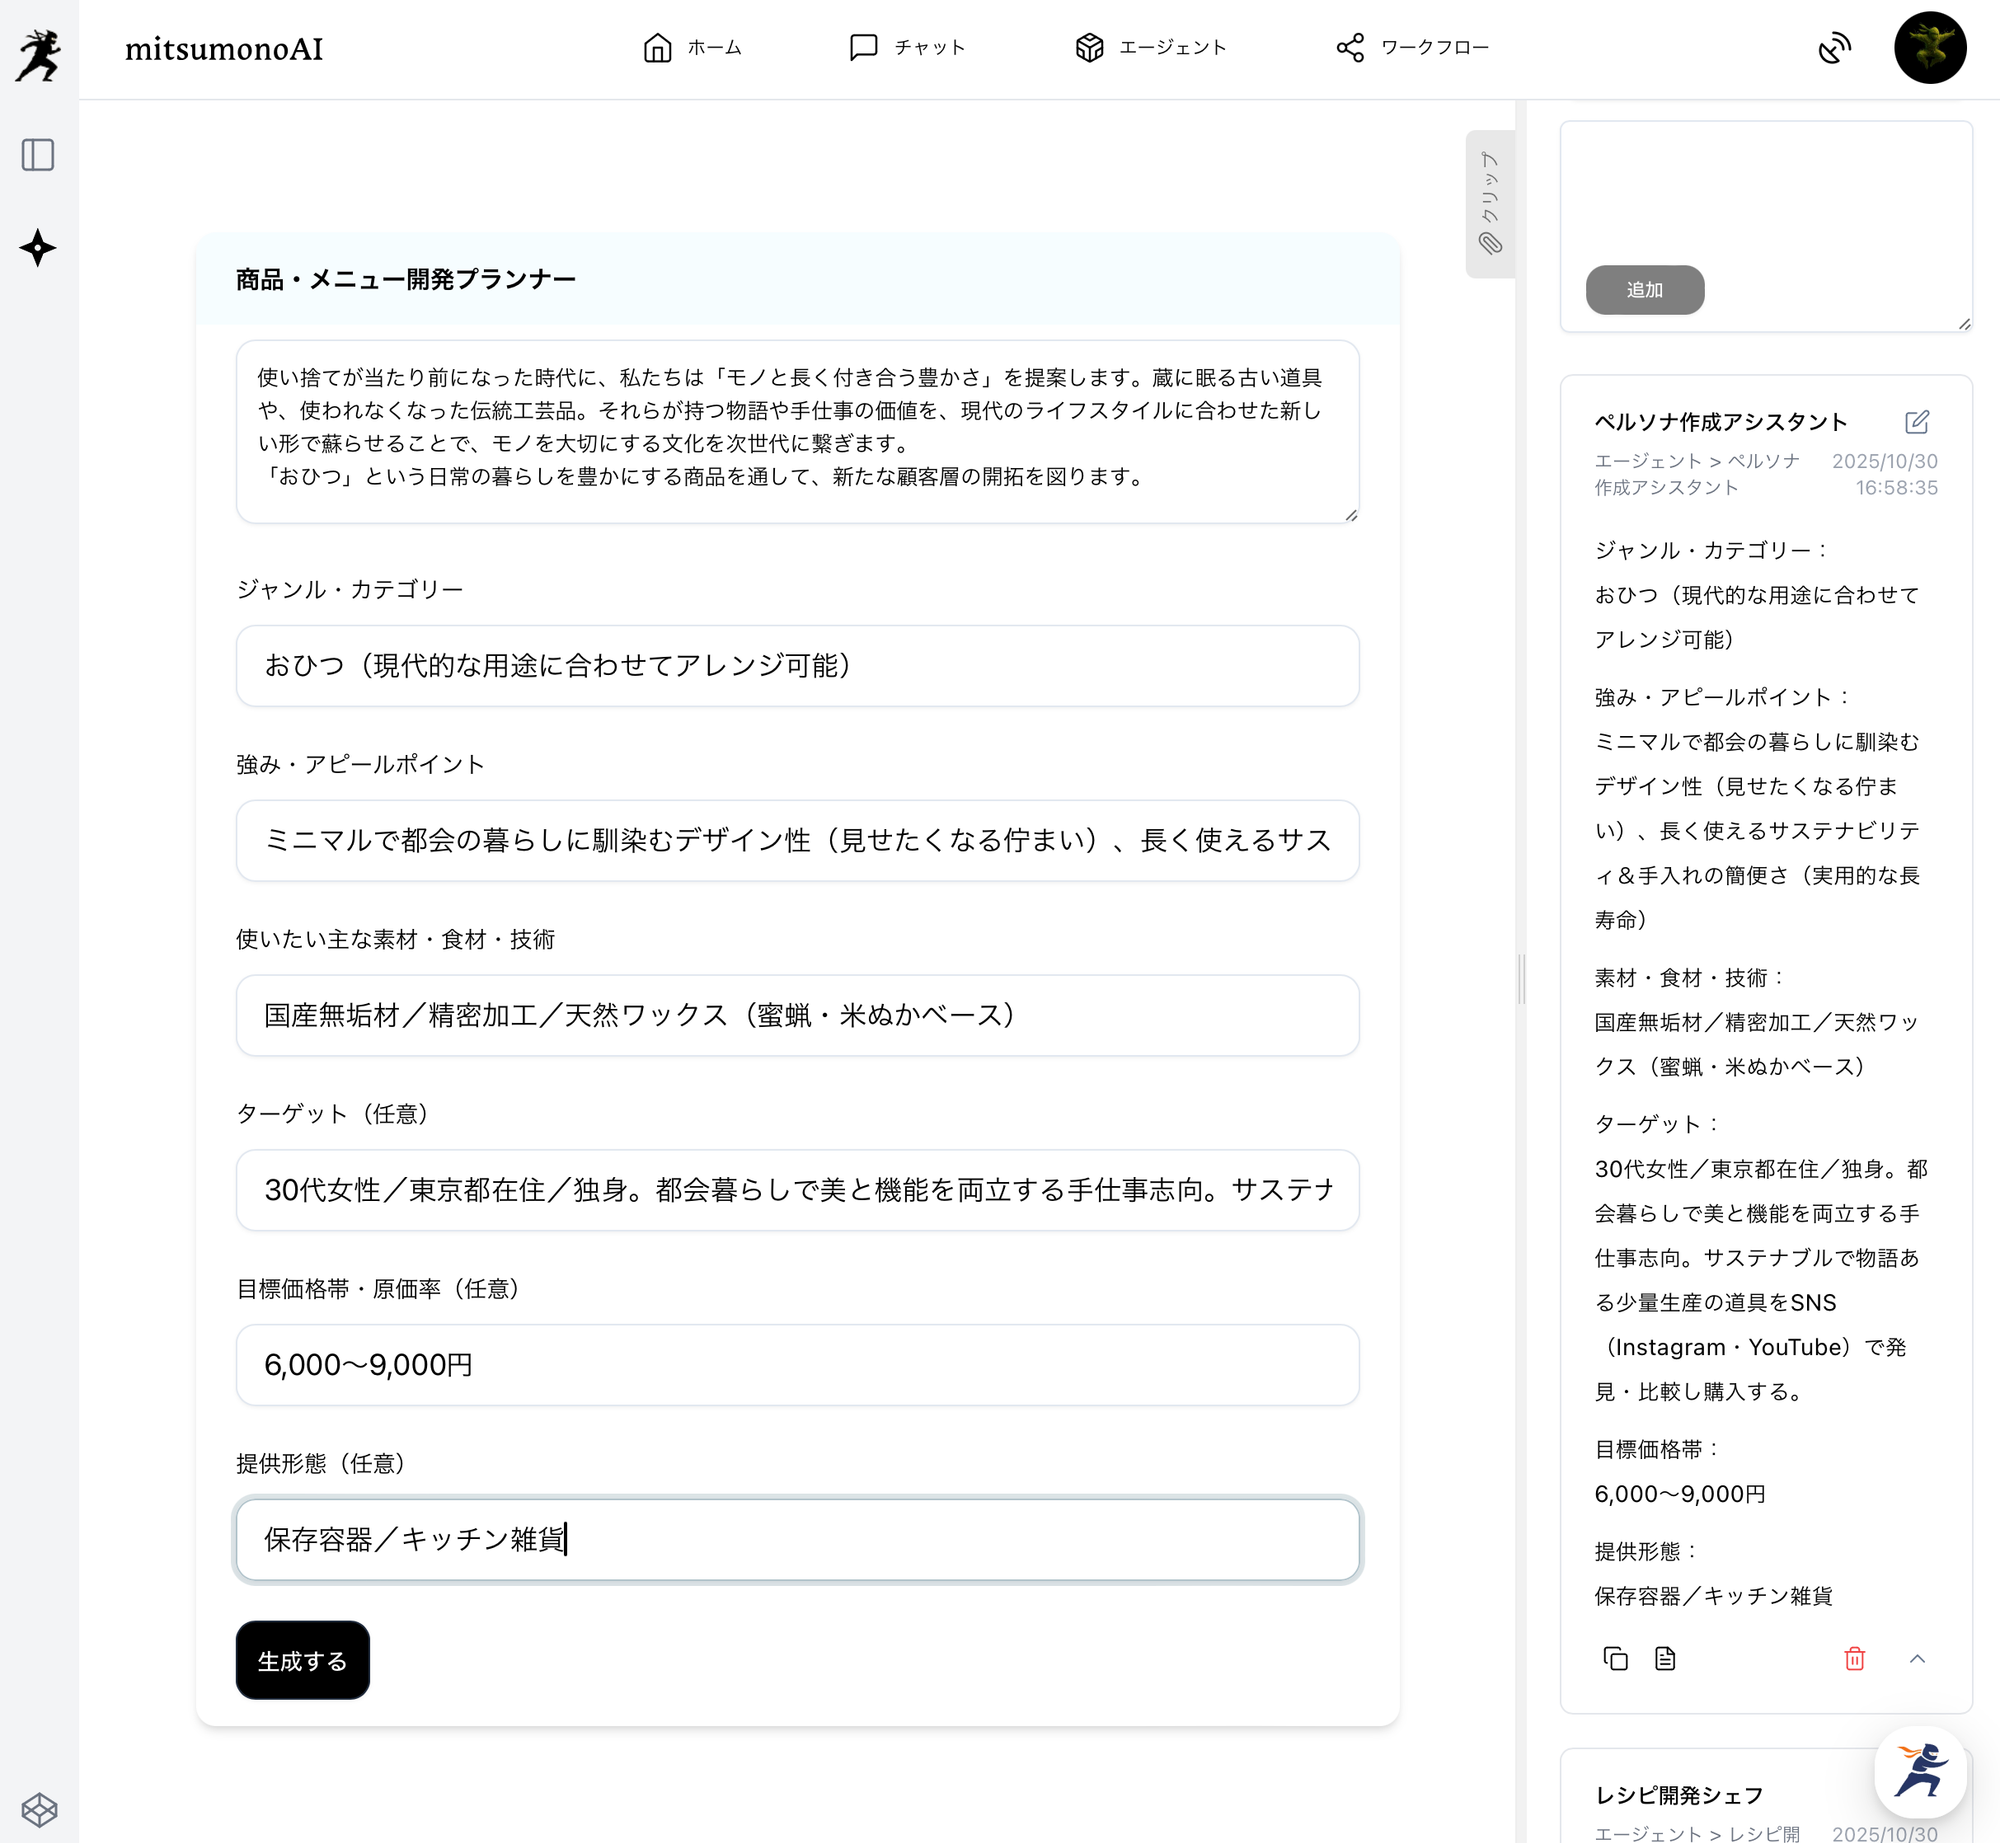
Task: Click the 追加 button
Action: click(x=1644, y=290)
